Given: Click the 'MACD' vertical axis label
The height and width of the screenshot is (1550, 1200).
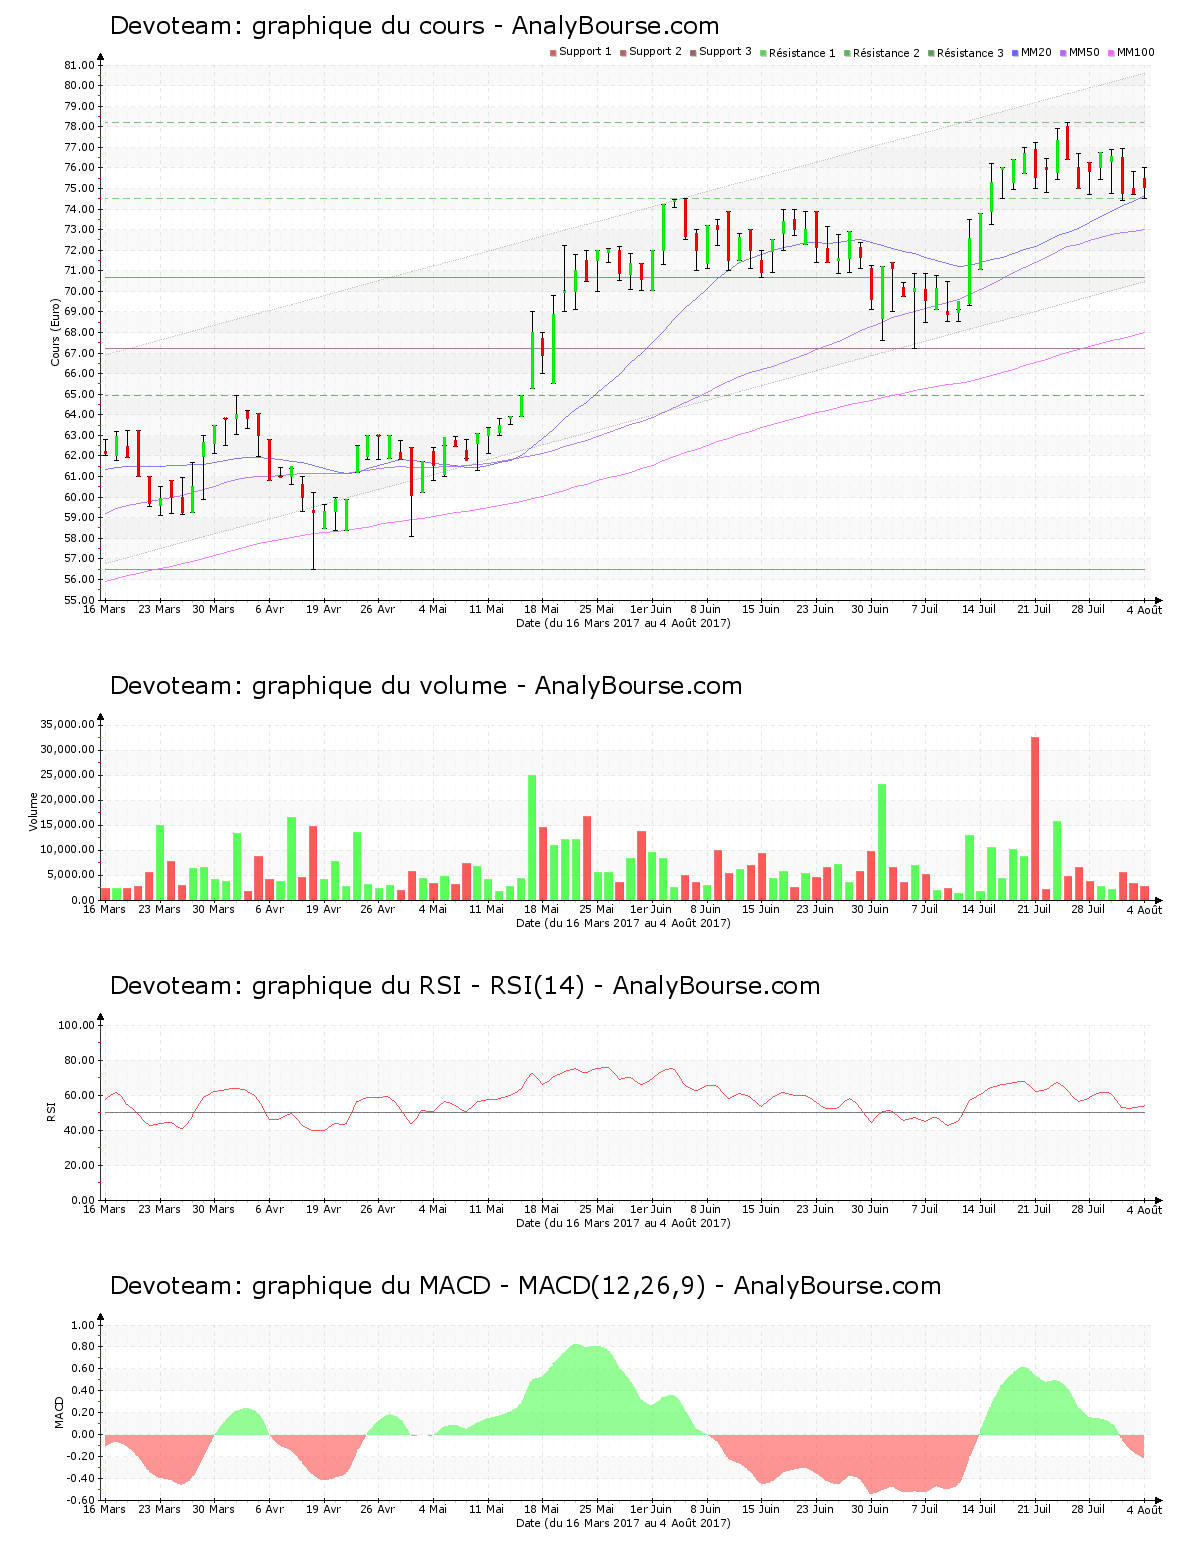Looking at the screenshot, I should (59, 1412).
